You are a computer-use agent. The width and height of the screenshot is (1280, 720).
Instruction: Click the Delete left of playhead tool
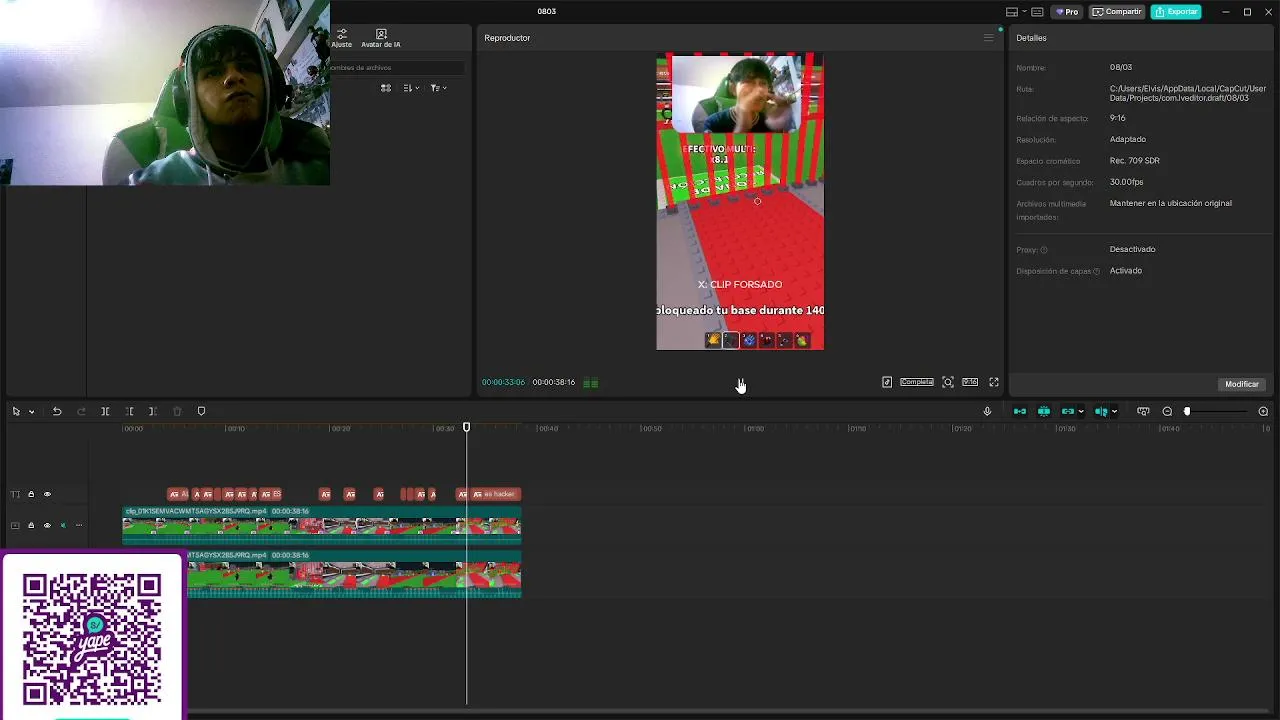(129, 411)
